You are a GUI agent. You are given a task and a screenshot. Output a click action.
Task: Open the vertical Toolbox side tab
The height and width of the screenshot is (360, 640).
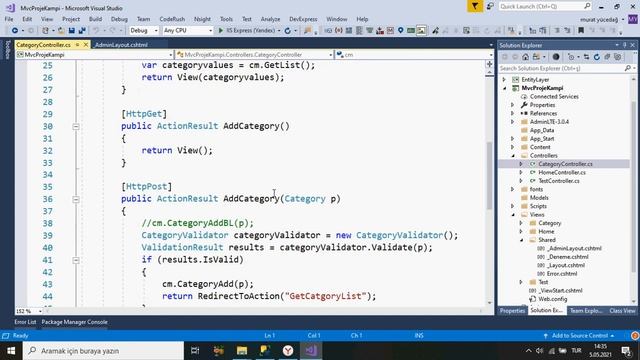7,50
